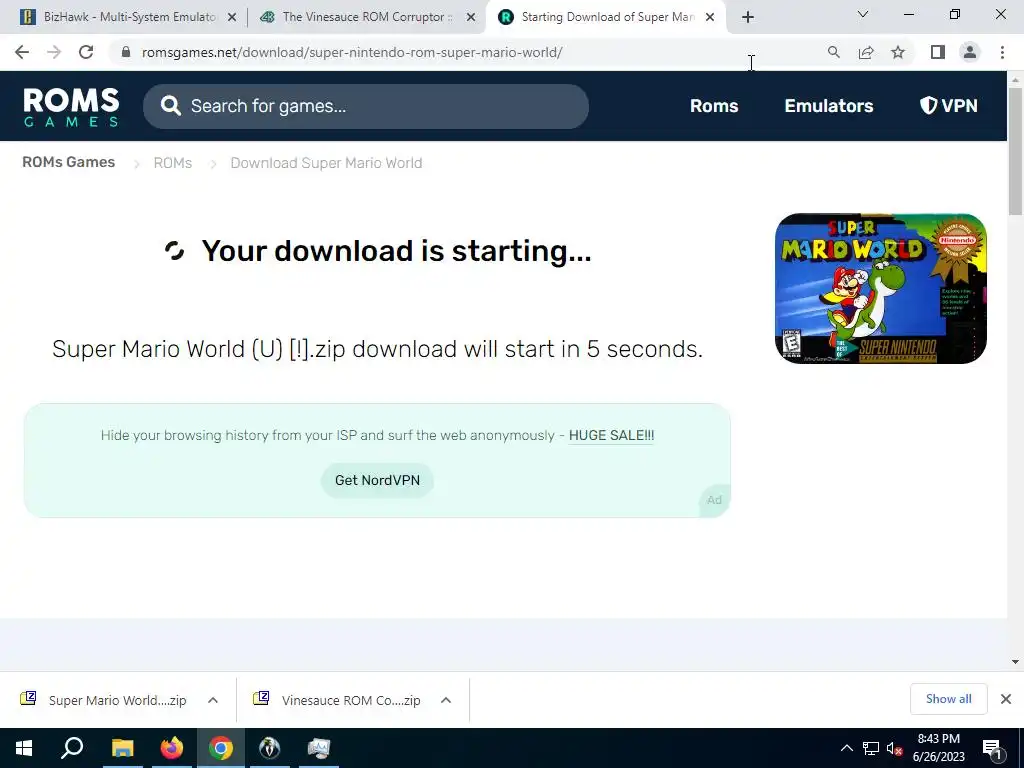Expand options for Super Mario World zip
The image size is (1024, 768).
(x=213, y=700)
